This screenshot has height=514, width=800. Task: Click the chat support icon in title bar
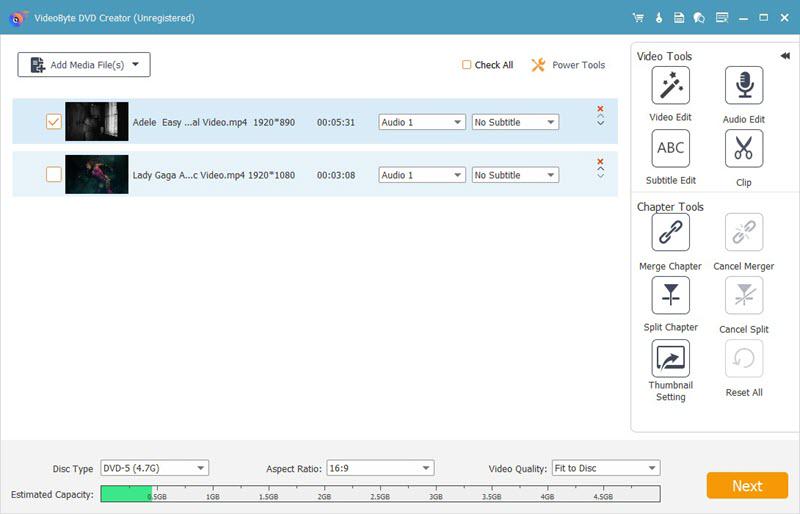(x=699, y=18)
